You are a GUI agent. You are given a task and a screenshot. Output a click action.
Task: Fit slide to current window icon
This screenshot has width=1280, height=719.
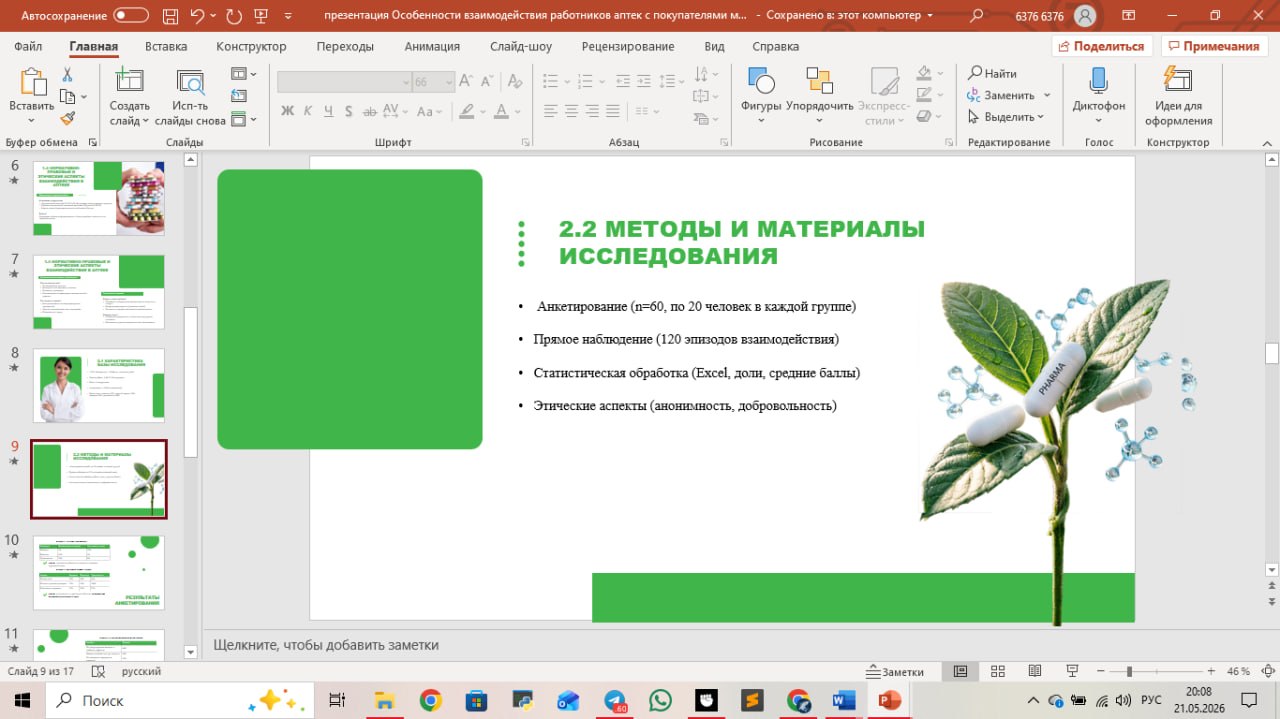click(1267, 671)
